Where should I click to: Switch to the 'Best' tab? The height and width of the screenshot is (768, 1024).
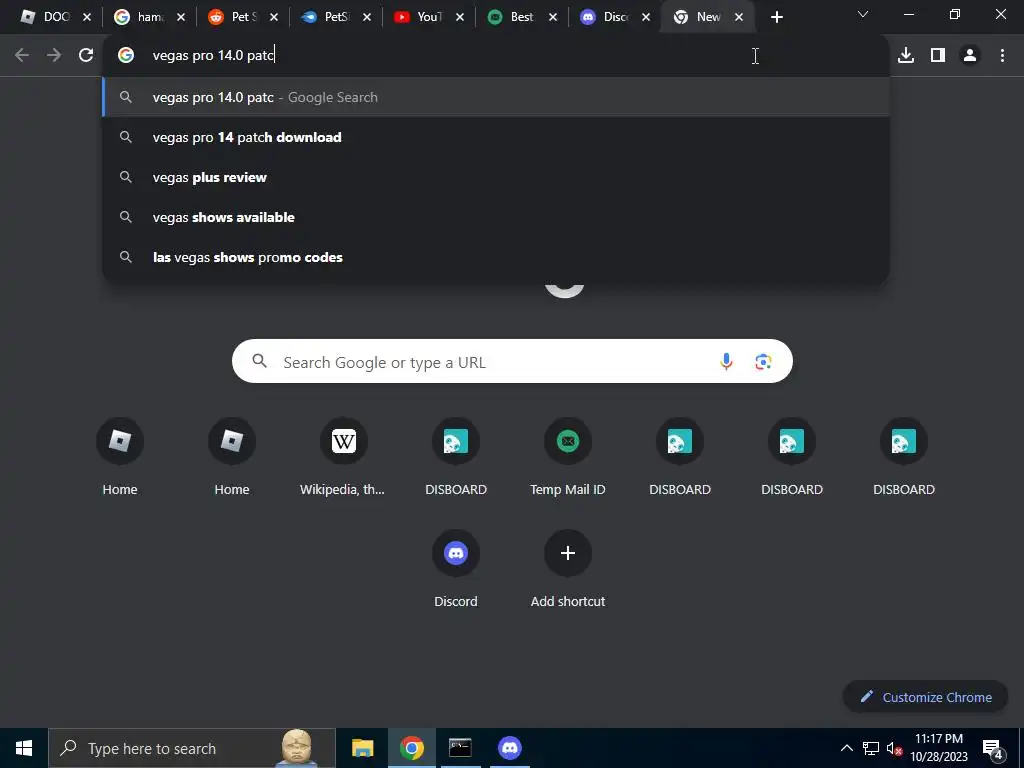click(x=522, y=17)
